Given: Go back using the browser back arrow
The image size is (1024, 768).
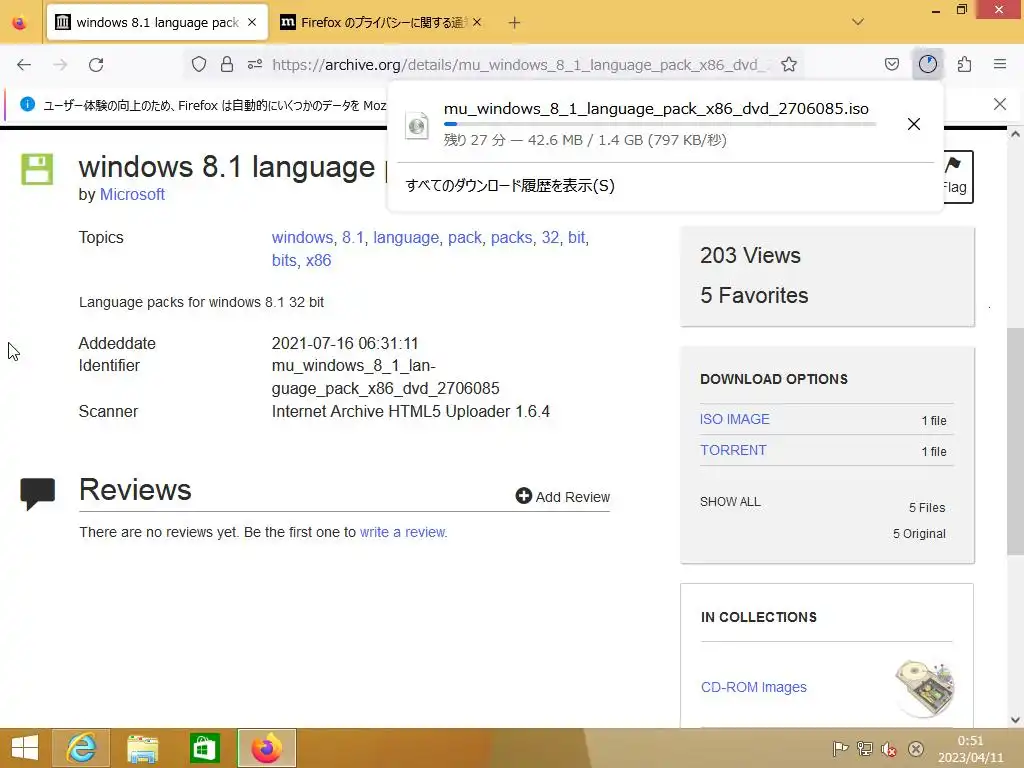Looking at the screenshot, I should point(24,65).
